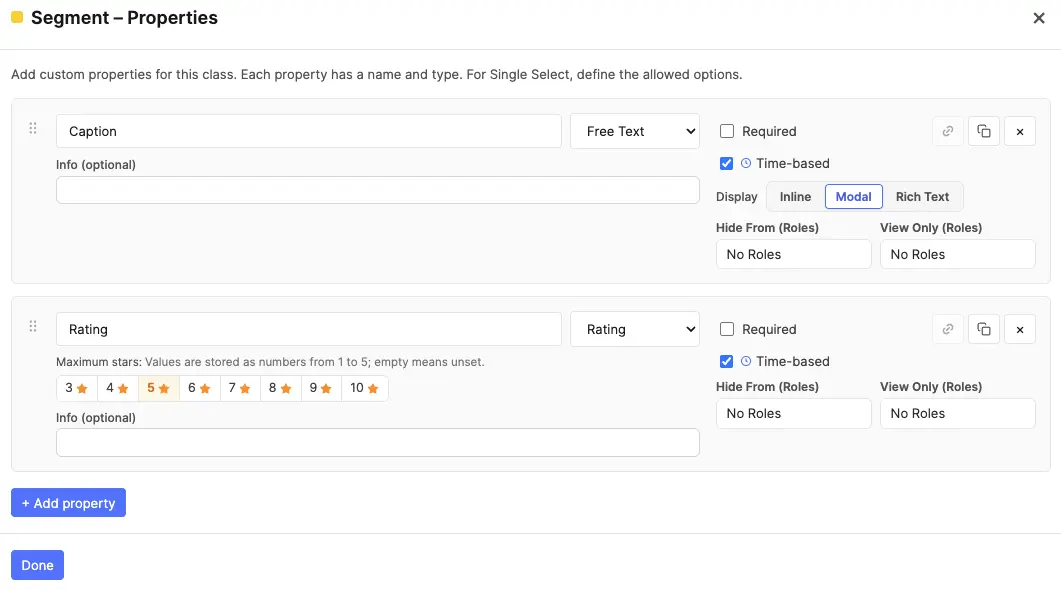Remove the Caption property
1061x590 pixels.
[x=1020, y=131]
